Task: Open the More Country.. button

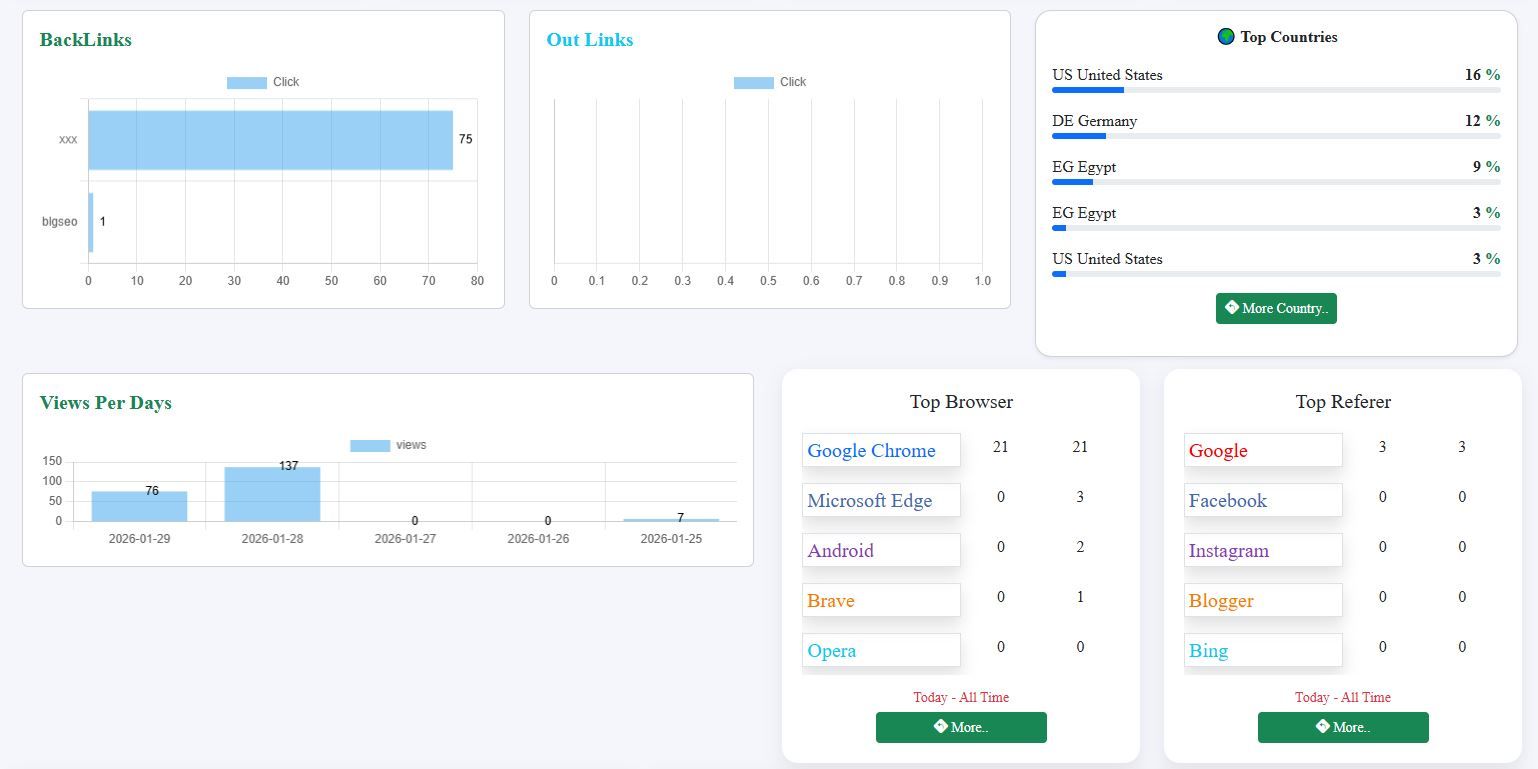Action: [x=1276, y=308]
